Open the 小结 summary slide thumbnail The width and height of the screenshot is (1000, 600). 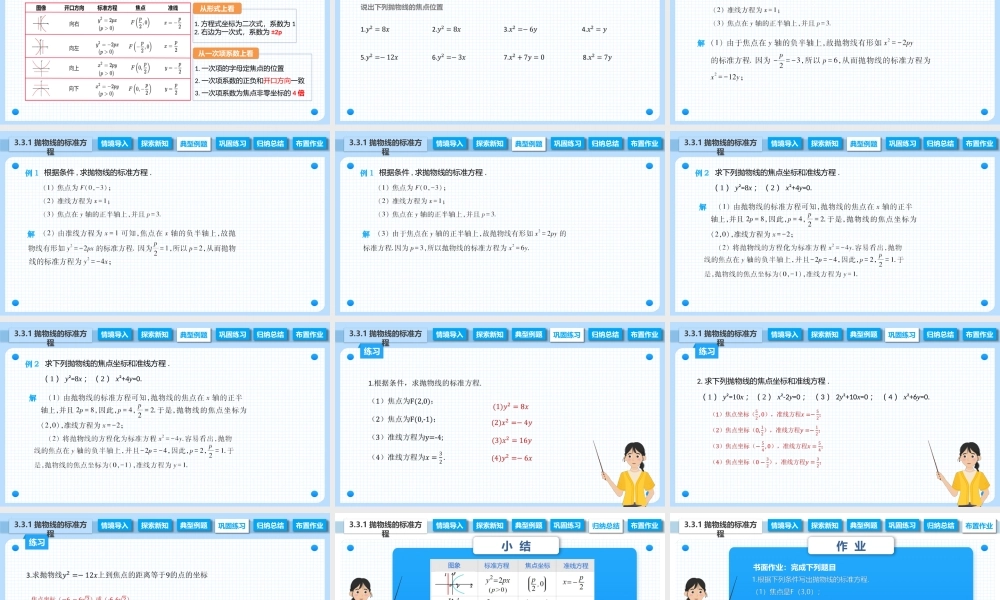point(499,557)
